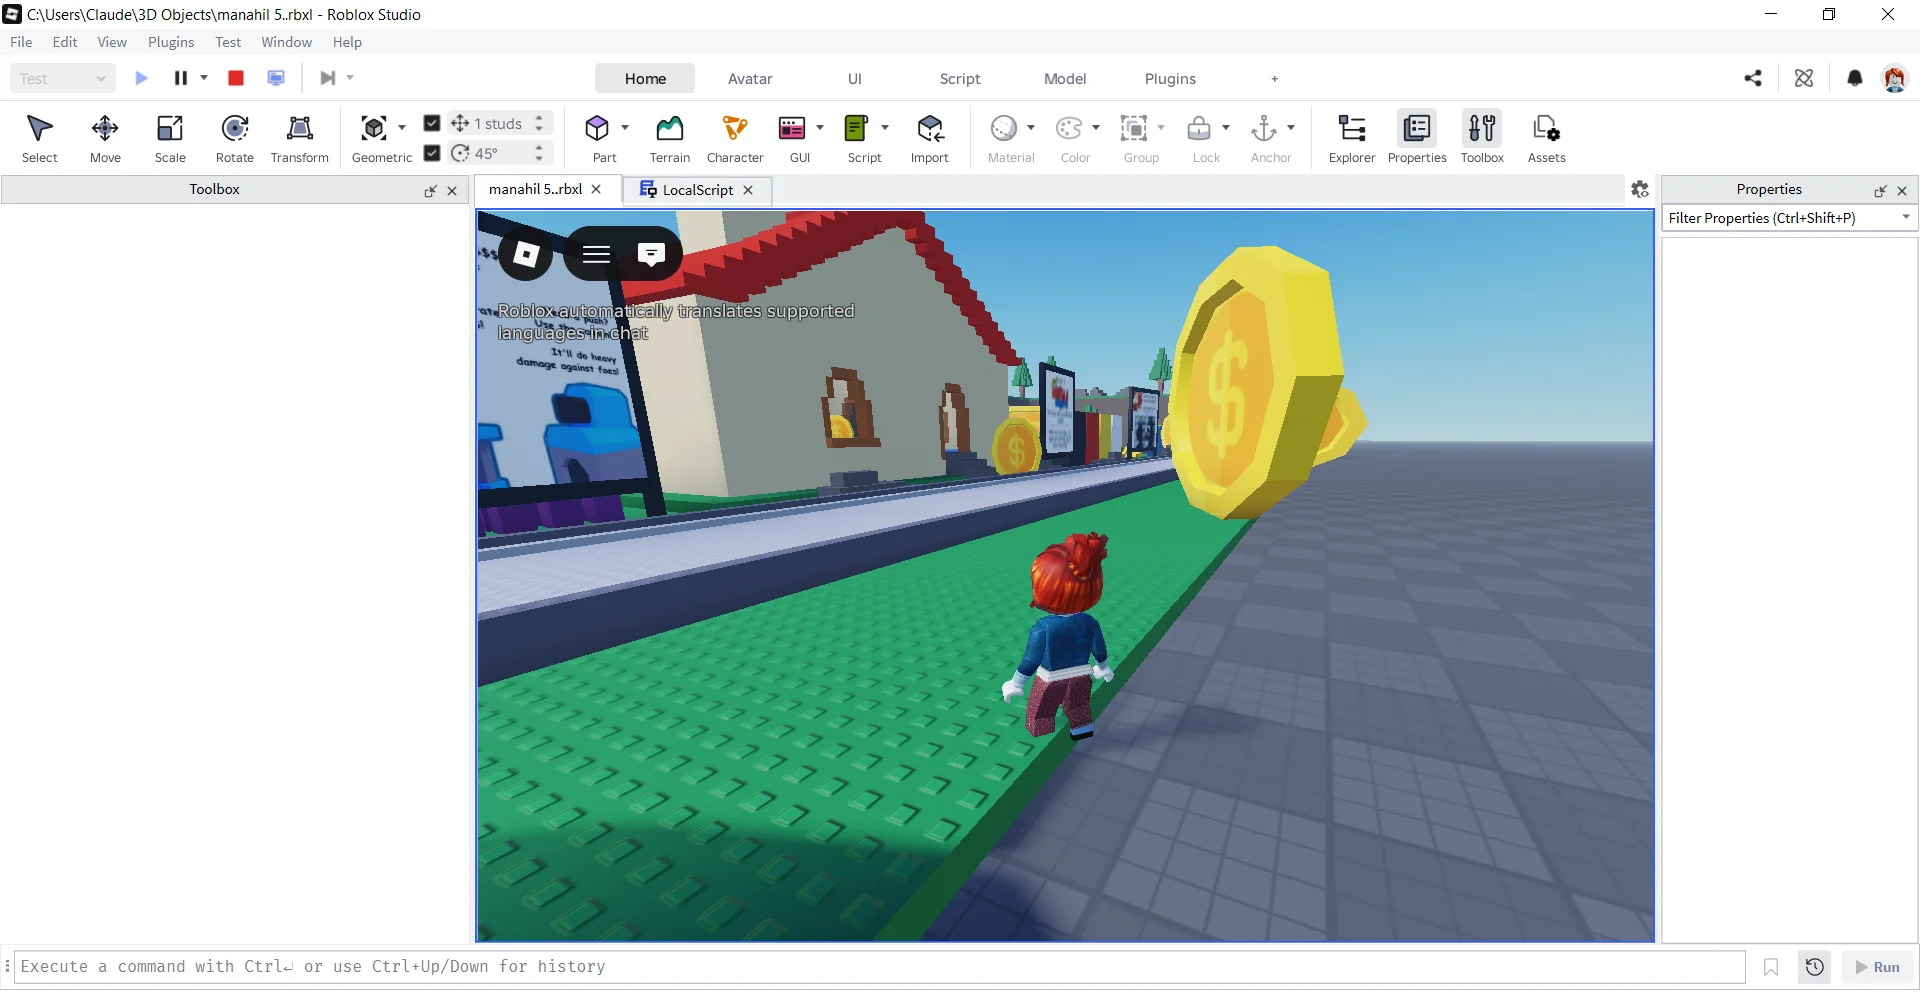Close the LocalScript tab
Image resolution: width=1920 pixels, height=1001 pixels.
[748, 190]
